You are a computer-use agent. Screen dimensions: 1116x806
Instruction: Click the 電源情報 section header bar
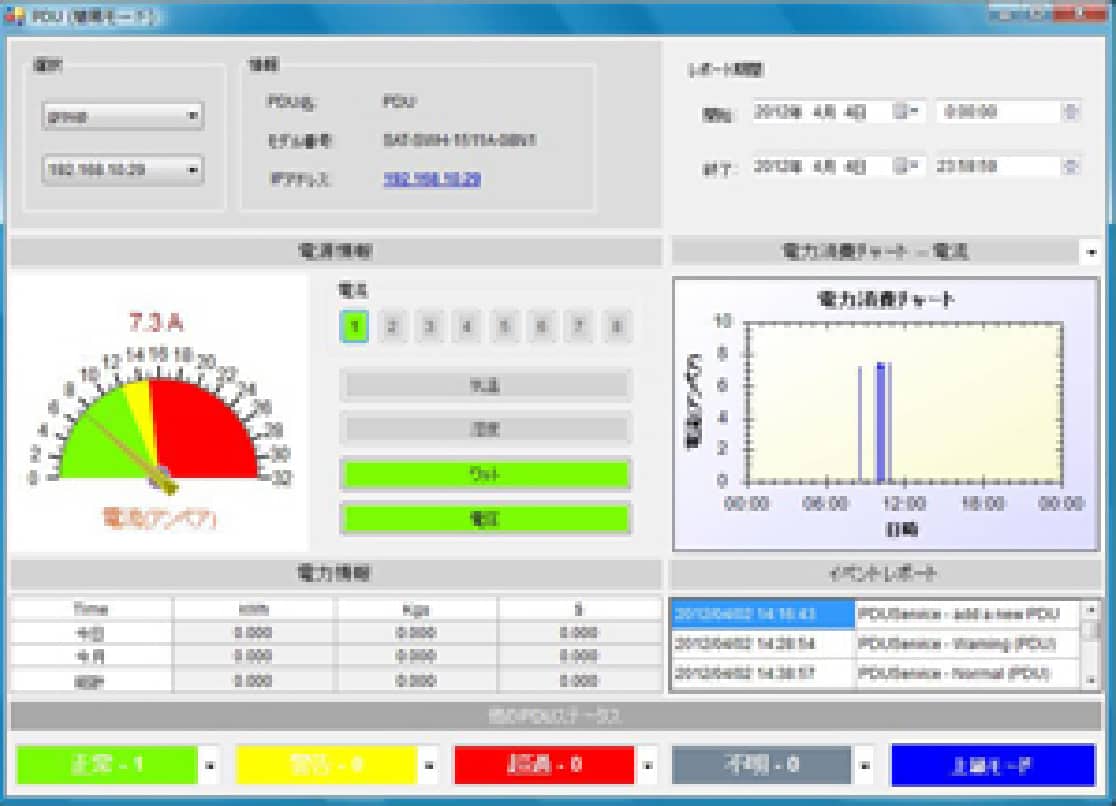point(335,251)
